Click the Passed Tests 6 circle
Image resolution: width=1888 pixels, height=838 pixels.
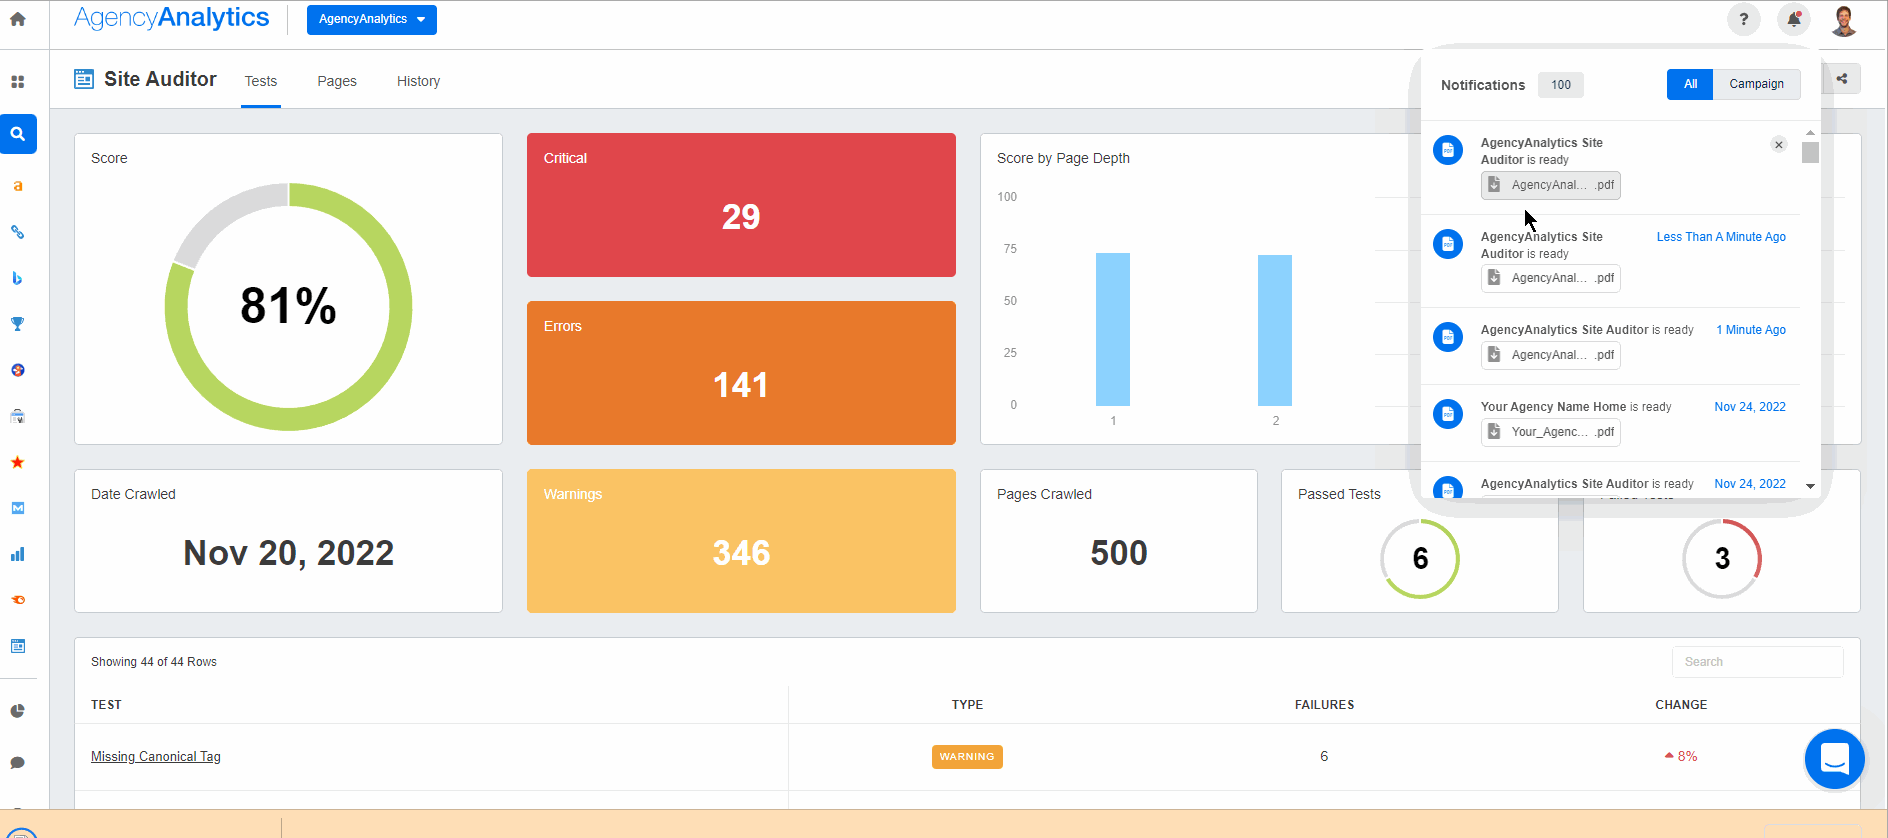pos(1420,559)
